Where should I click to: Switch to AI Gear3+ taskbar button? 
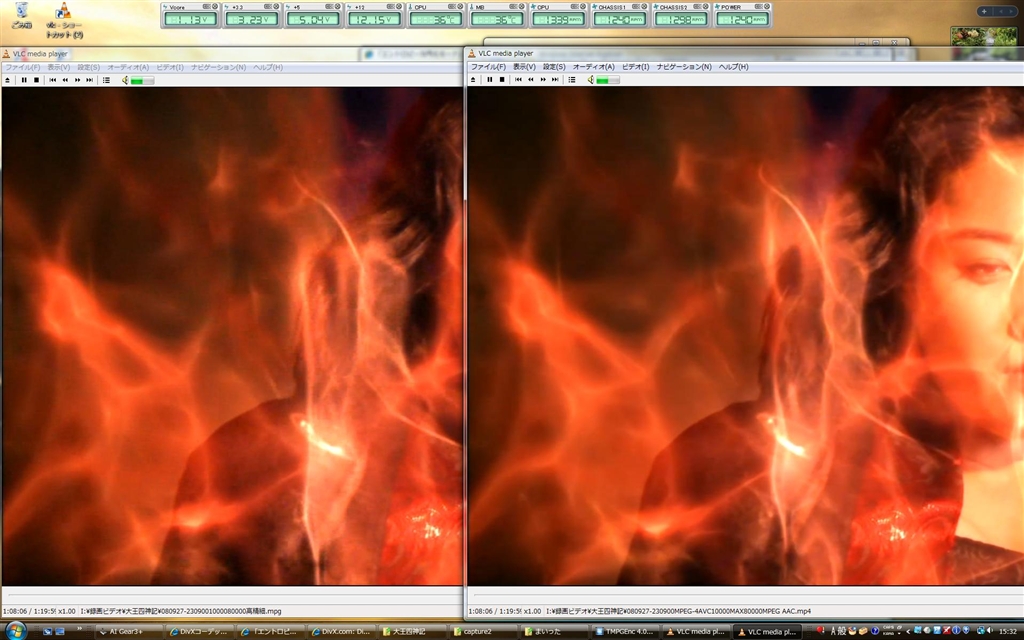(x=129, y=632)
